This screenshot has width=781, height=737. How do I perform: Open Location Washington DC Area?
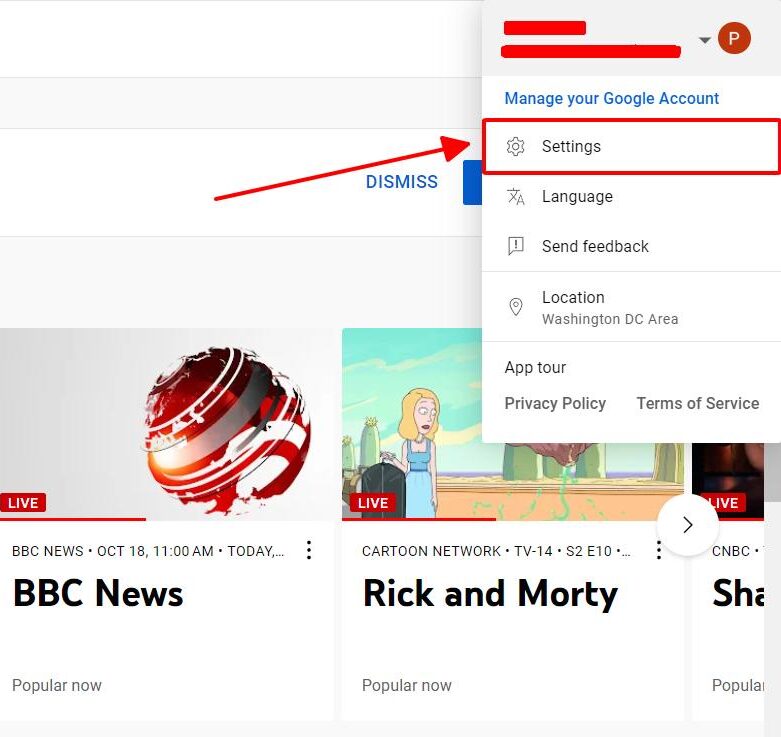pos(631,307)
